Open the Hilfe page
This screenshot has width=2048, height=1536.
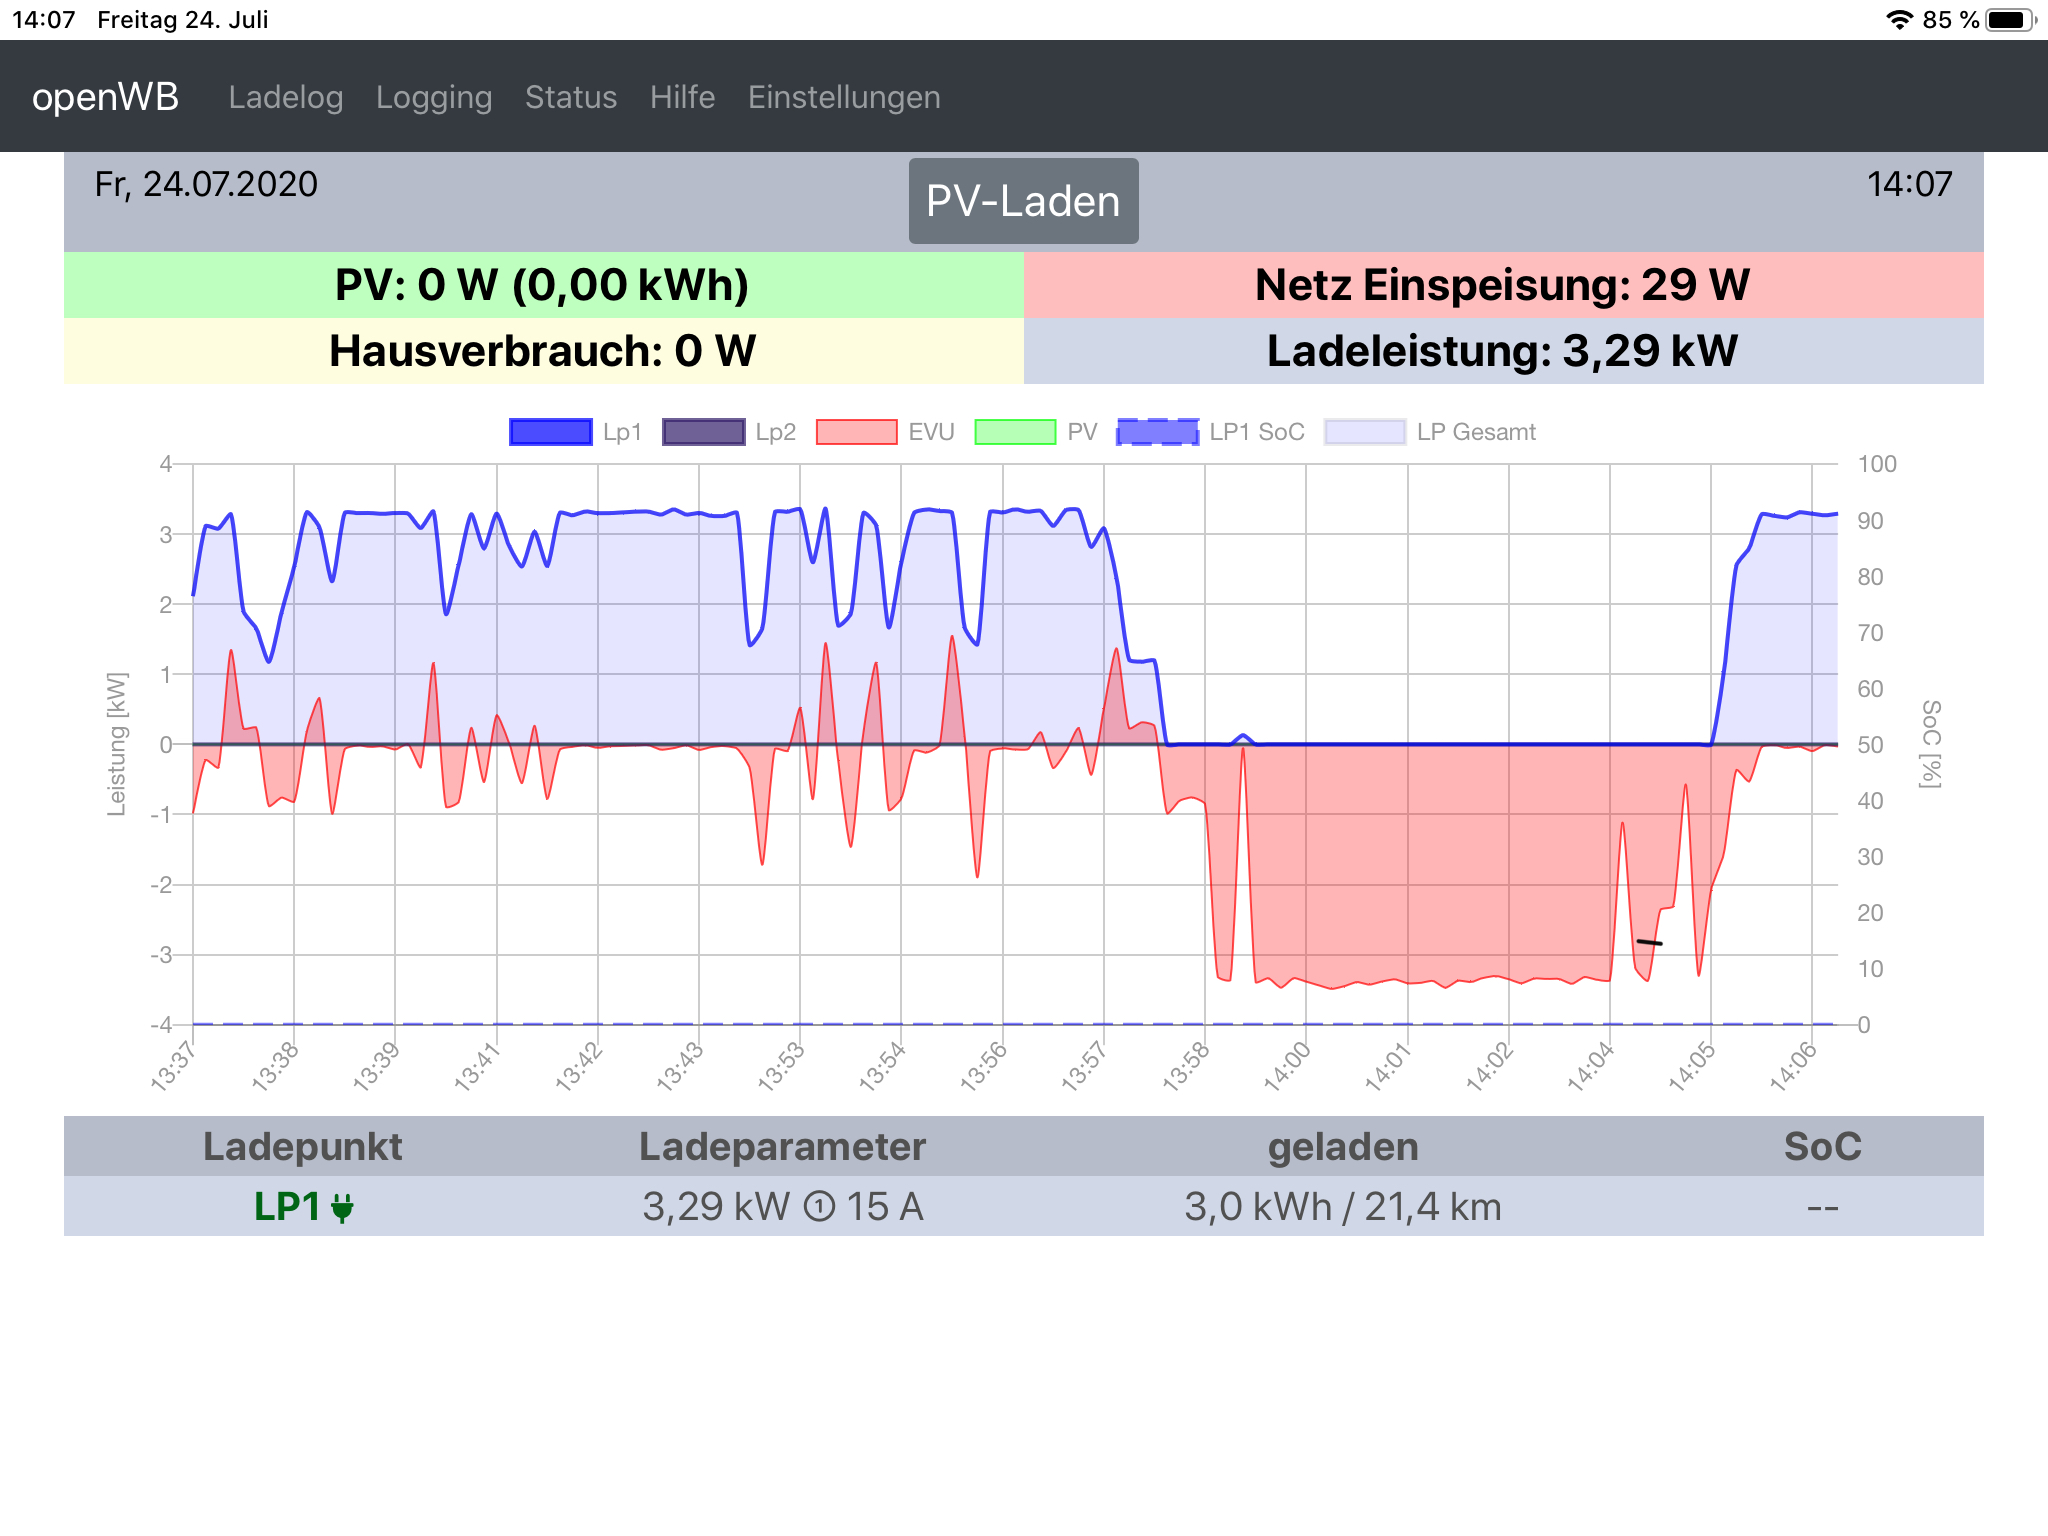[682, 97]
